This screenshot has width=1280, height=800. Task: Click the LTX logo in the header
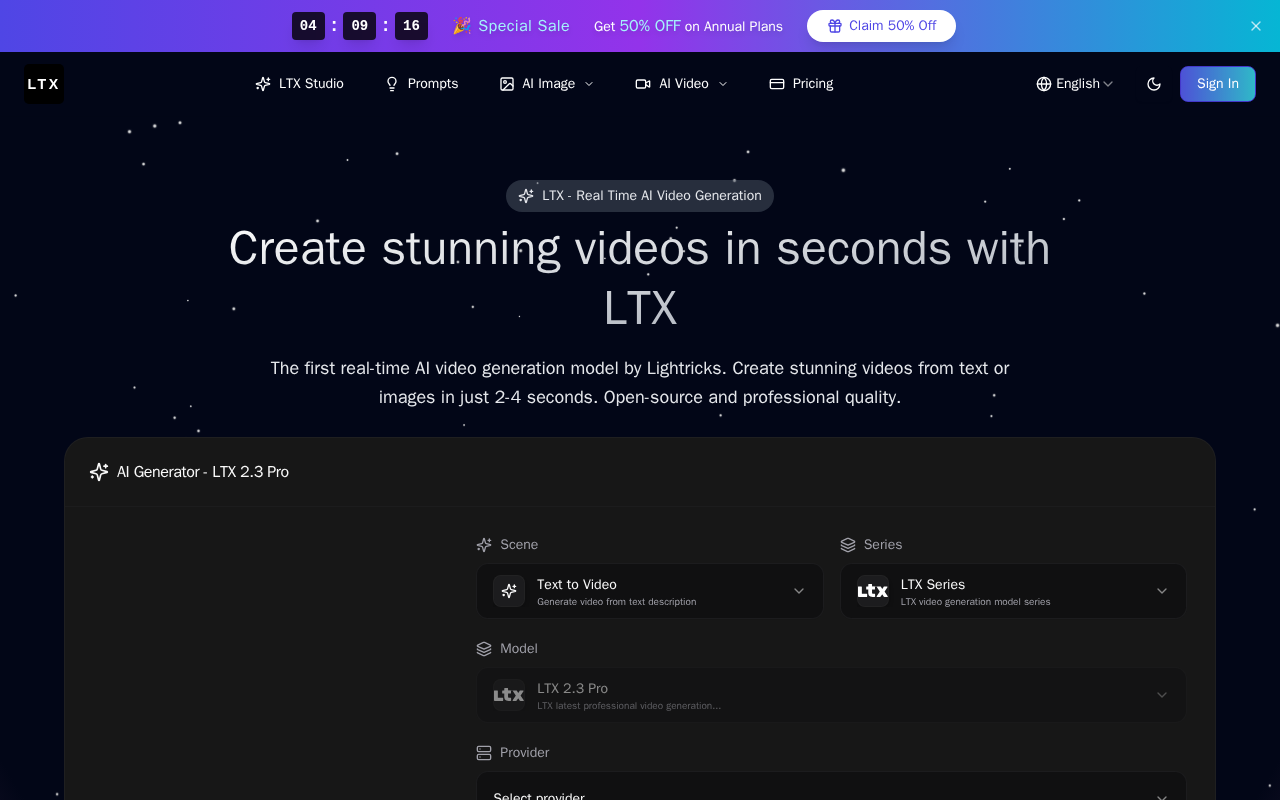tap(44, 84)
